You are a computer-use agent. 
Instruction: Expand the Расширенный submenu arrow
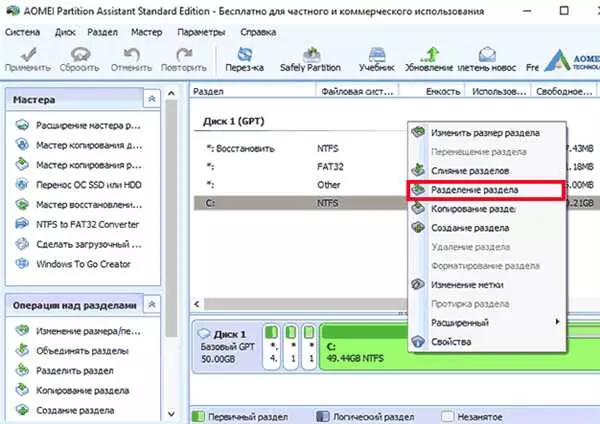[x=558, y=322]
